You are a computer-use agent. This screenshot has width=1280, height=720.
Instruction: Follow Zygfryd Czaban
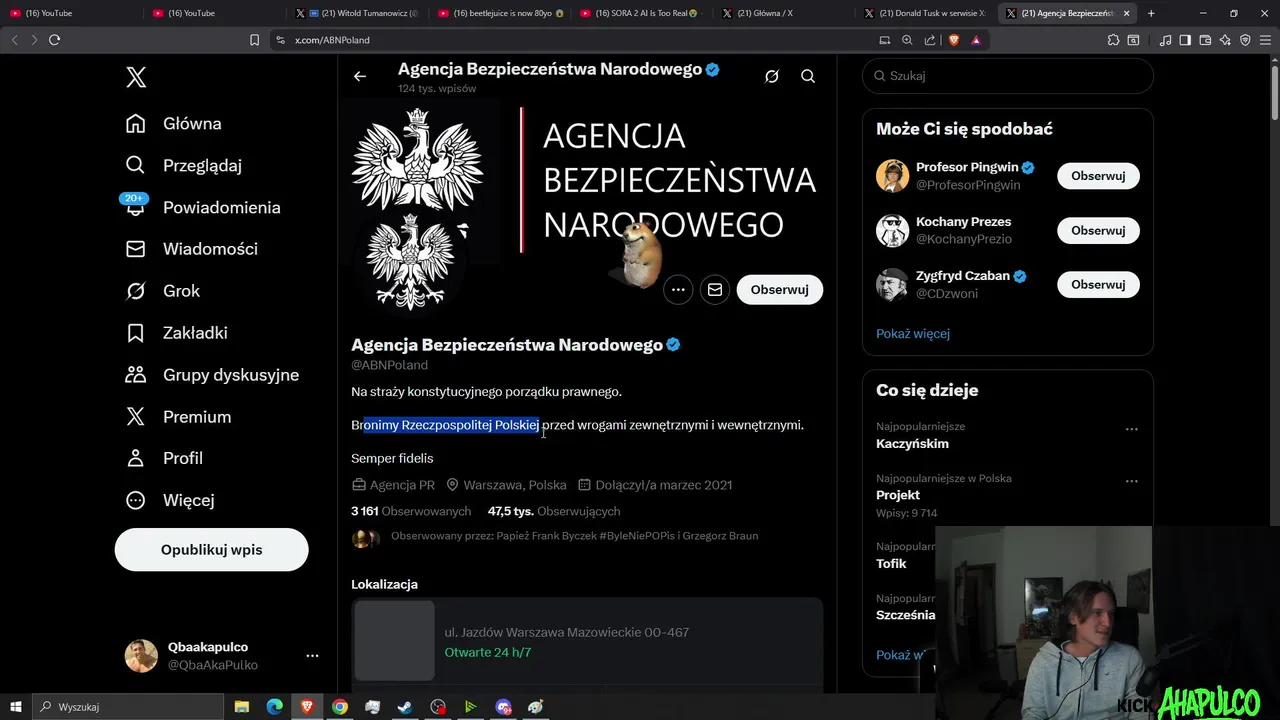tap(1098, 285)
